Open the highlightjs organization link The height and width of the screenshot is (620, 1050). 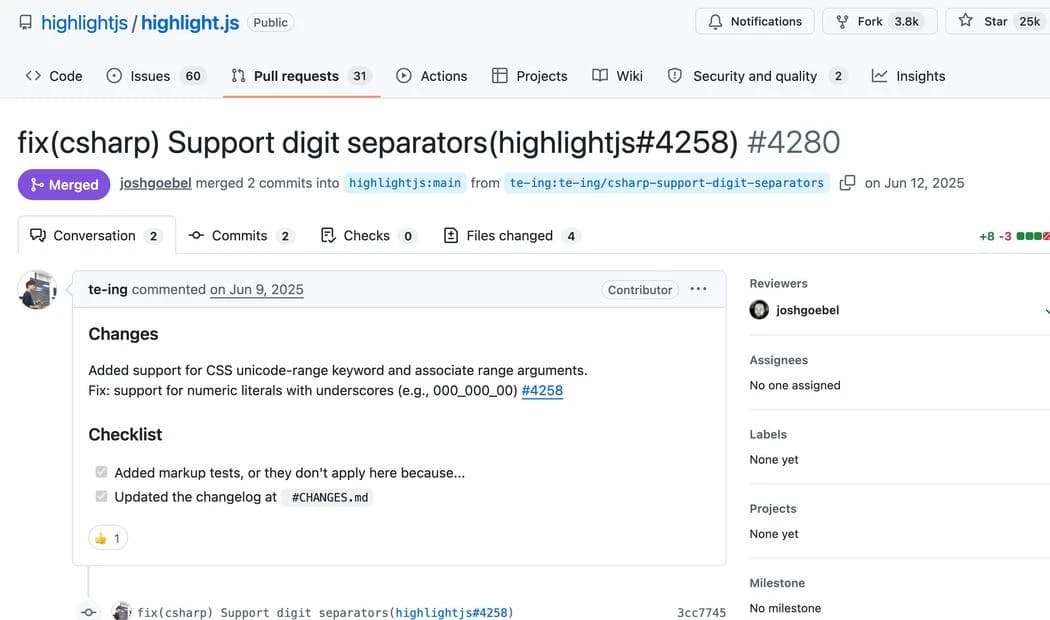pyautogui.click(x=84, y=23)
